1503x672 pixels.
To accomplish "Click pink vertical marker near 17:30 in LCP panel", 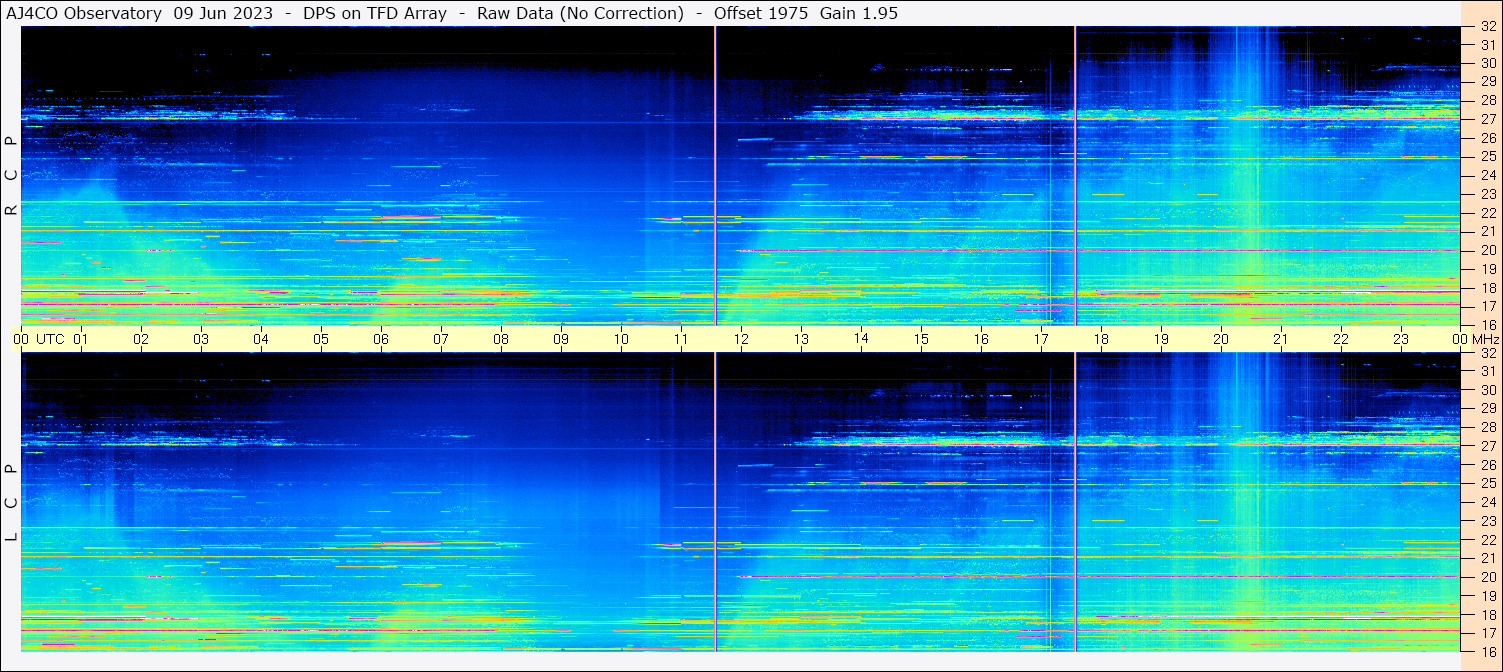I will [1075, 500].
